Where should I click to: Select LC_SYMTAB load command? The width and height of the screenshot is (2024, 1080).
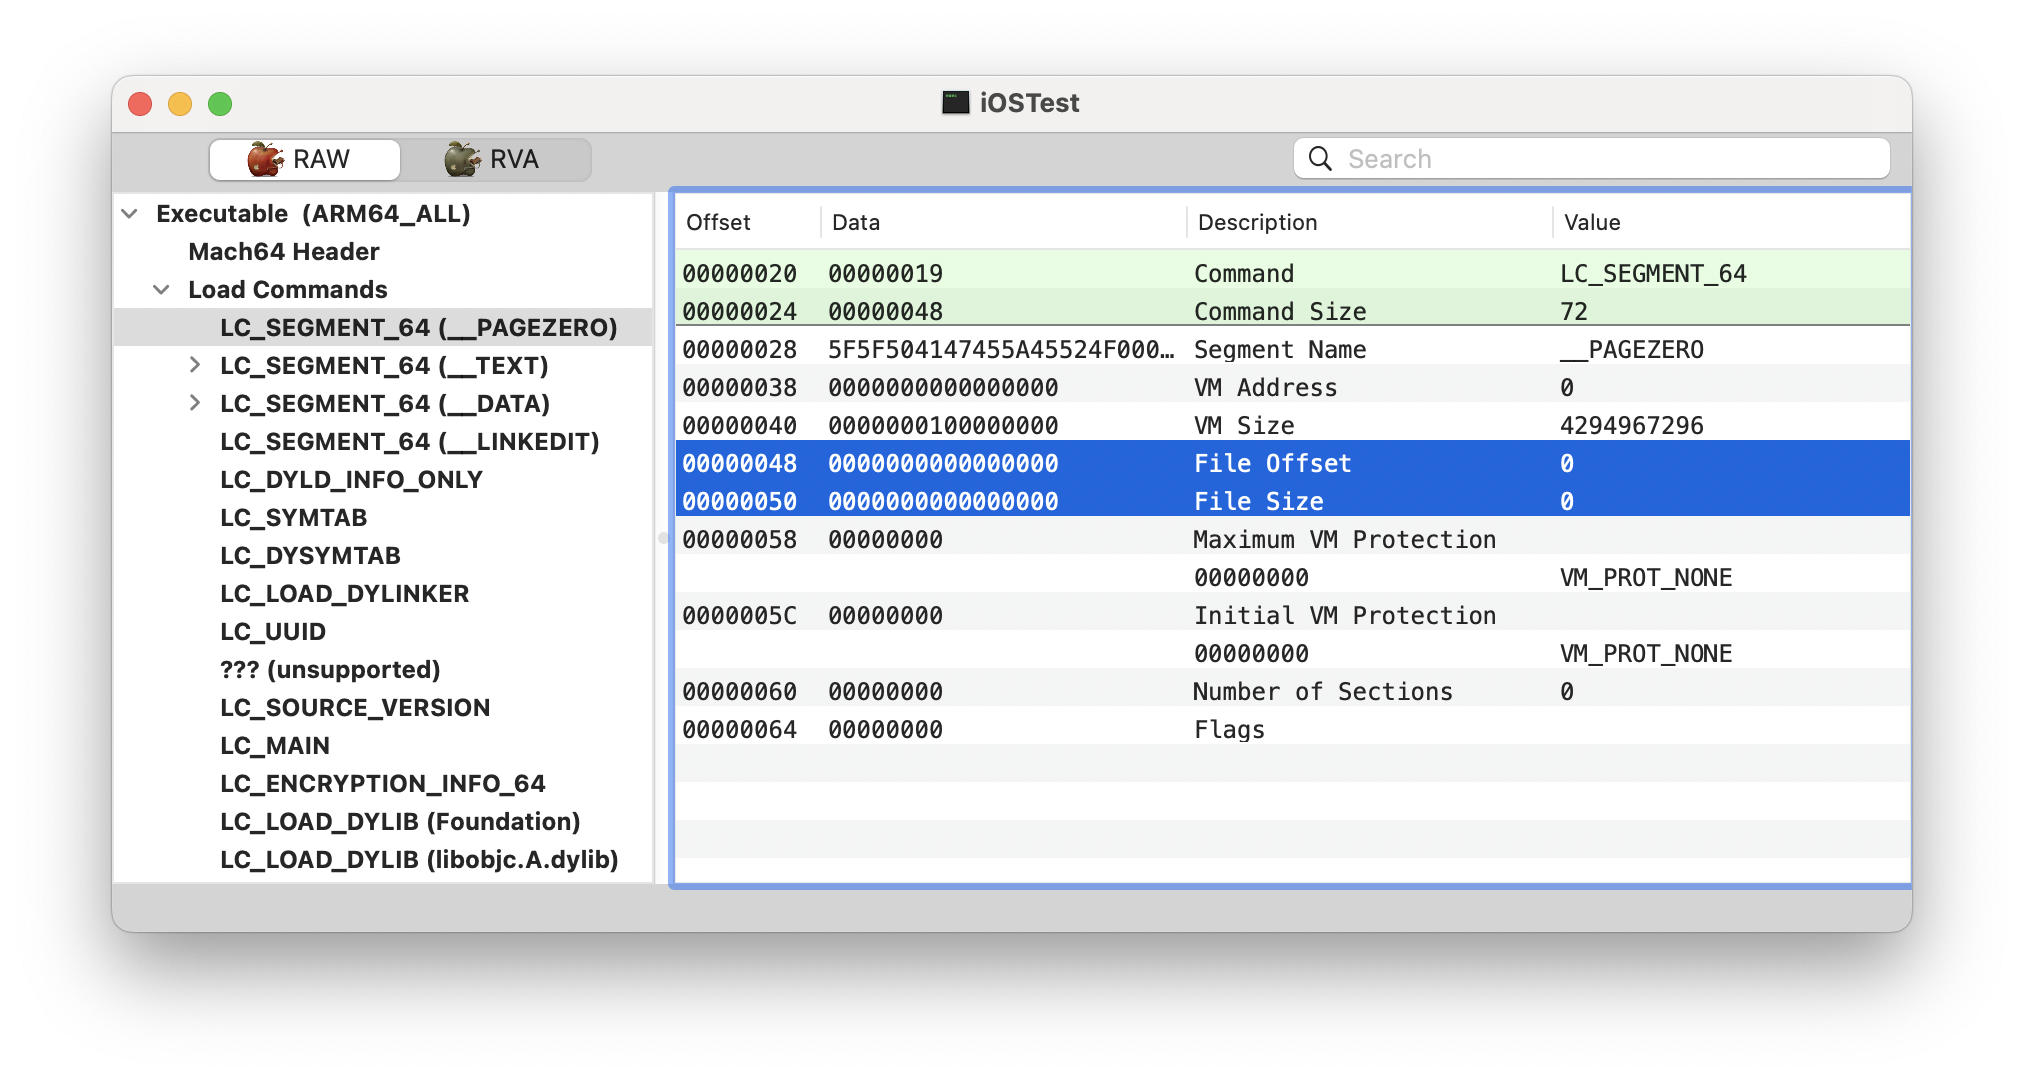(293, 518)
